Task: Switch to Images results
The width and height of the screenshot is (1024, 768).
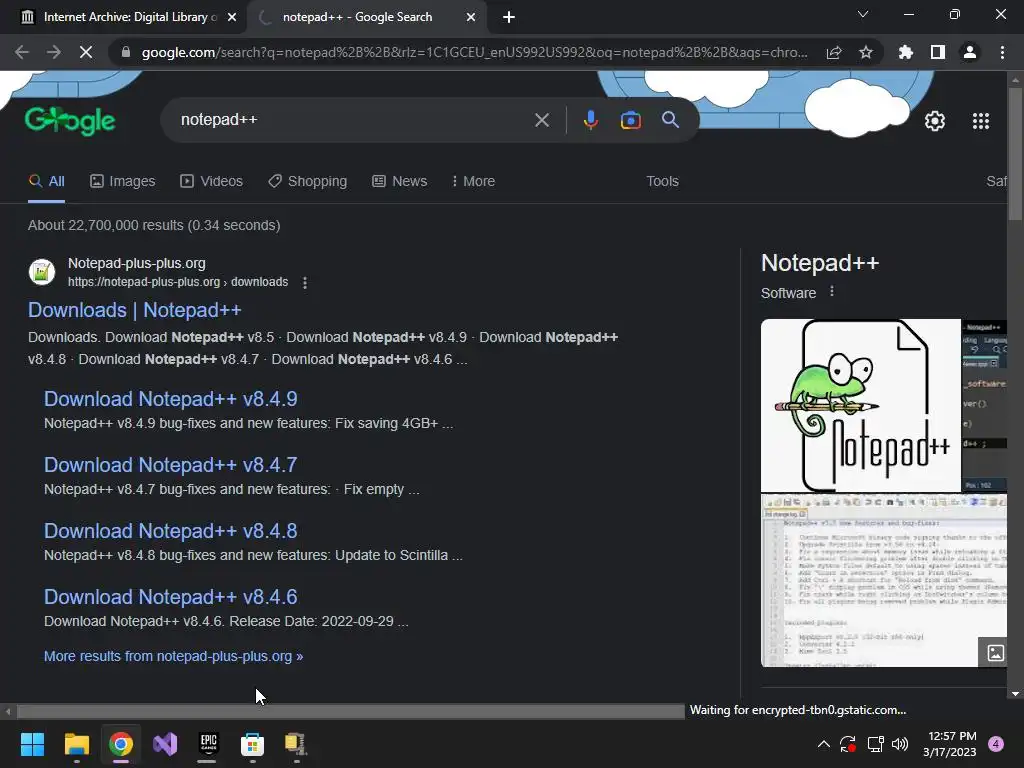Action: tap(123, 182)
